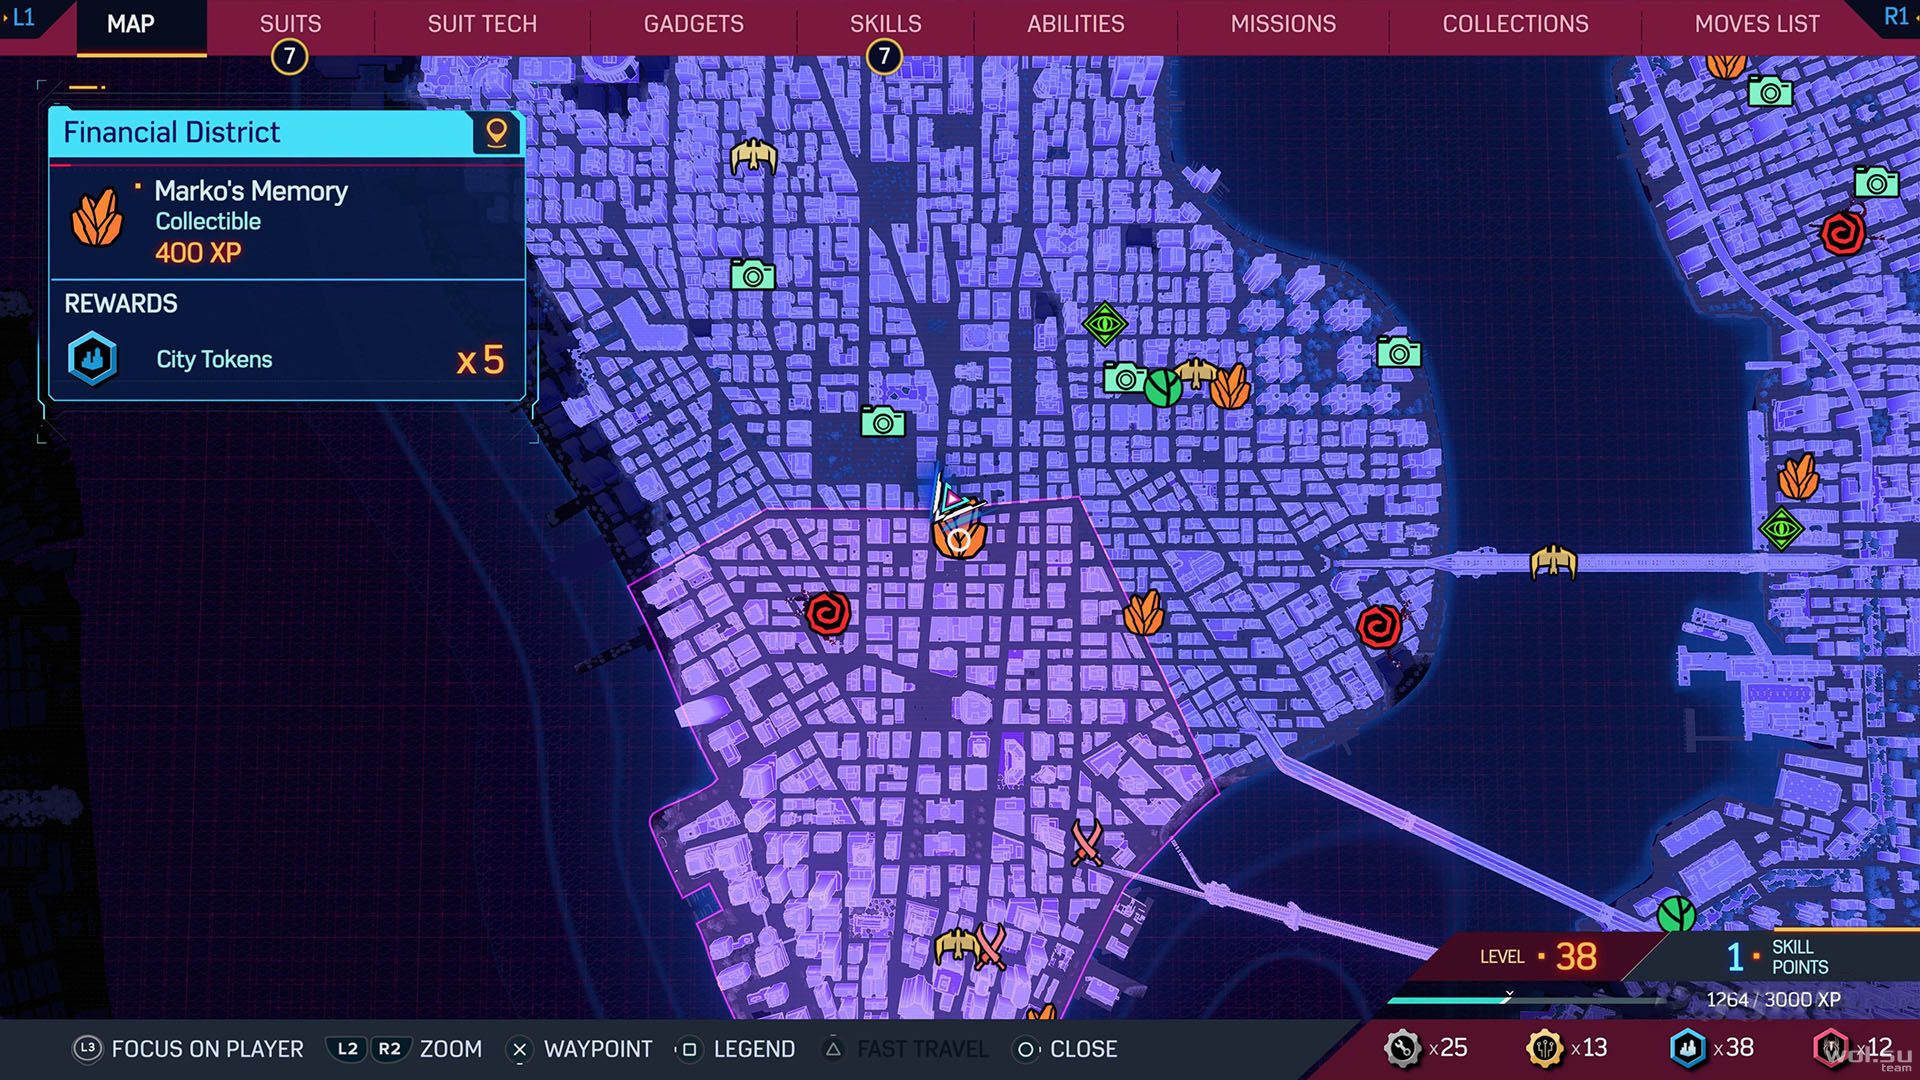Select the camera icon beside the green leaf circle

tap(1125, 378)
